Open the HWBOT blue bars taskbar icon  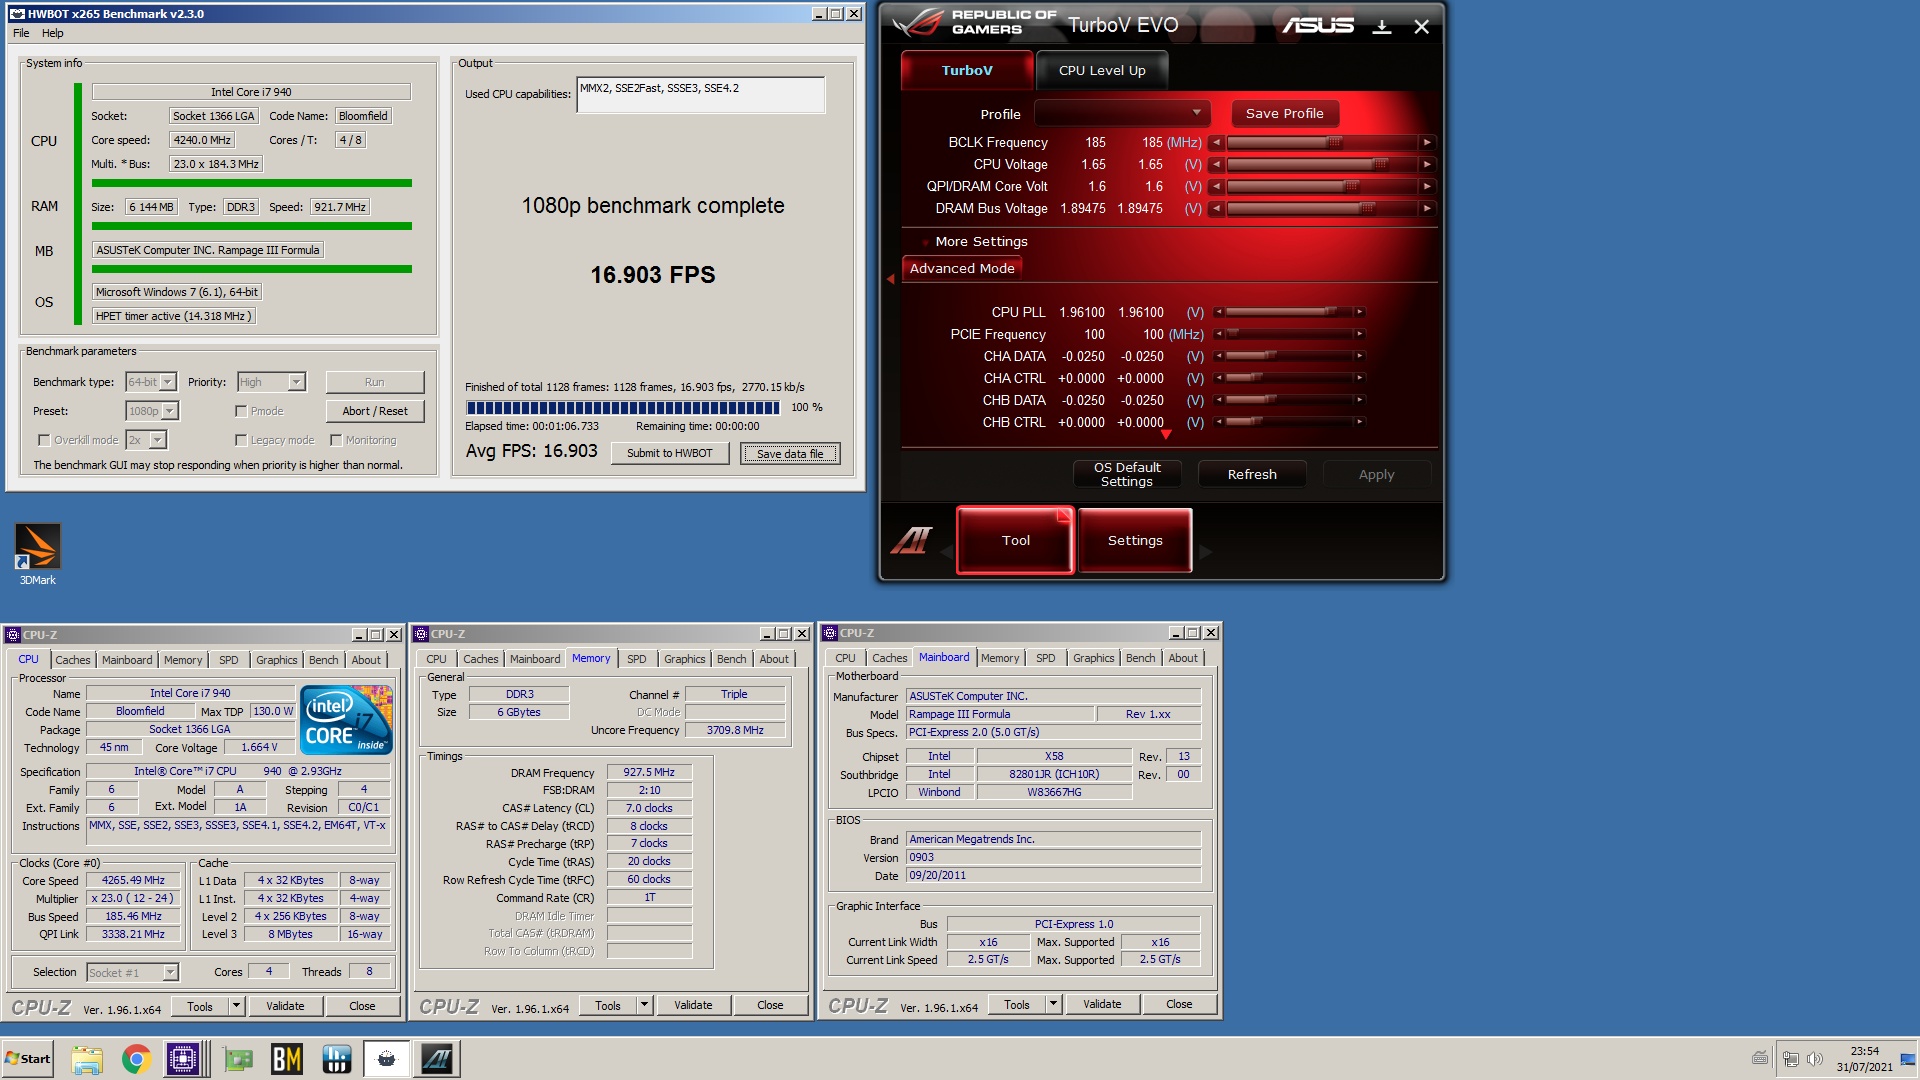coord(337,1059)
